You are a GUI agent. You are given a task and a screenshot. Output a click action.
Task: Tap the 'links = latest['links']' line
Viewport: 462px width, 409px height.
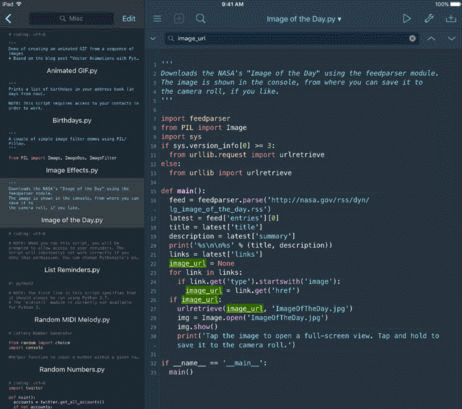point(216,254)
